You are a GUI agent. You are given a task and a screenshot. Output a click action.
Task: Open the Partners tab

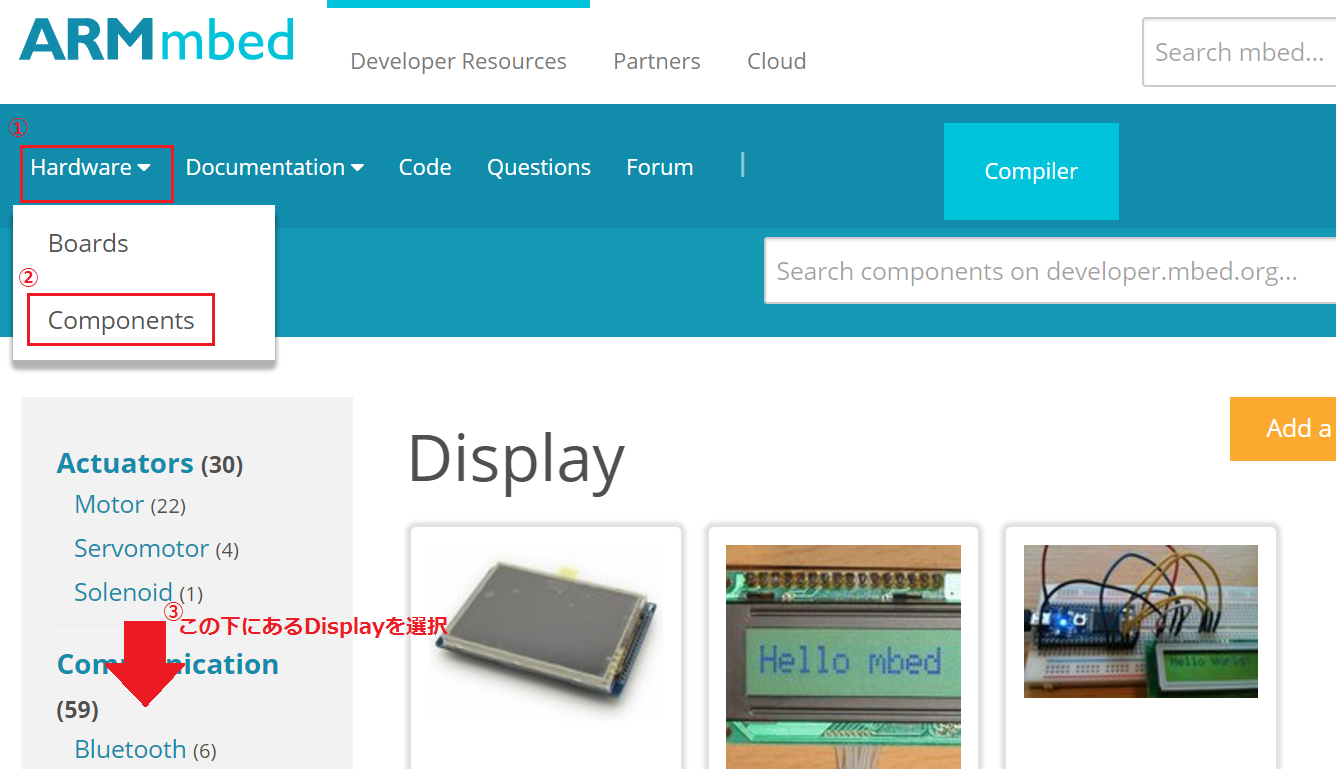(657, 61)
